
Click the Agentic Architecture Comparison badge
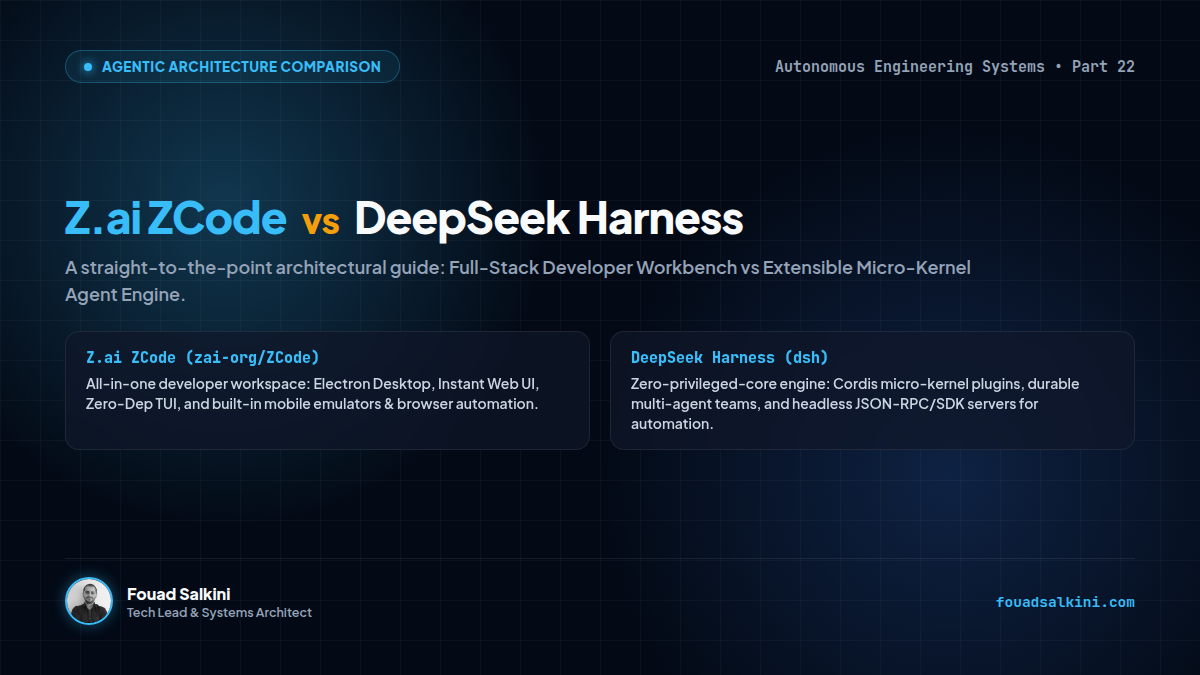[232, 67]
